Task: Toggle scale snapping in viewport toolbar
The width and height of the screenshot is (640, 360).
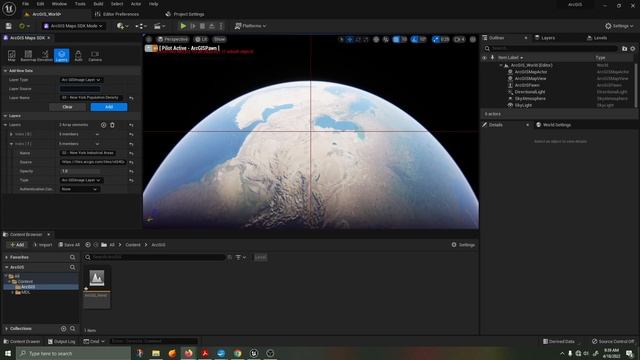Action: point(436,39)
